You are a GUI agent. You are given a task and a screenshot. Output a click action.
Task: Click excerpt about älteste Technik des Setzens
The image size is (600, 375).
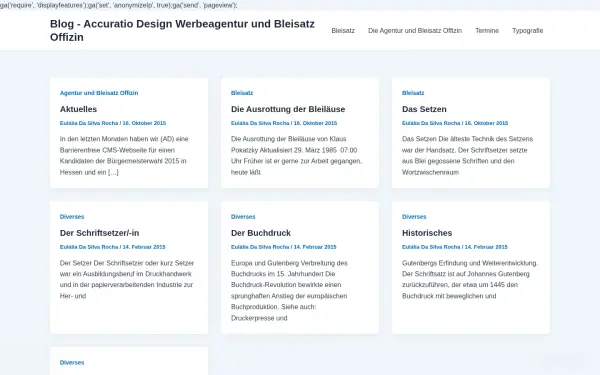point(467,155)
